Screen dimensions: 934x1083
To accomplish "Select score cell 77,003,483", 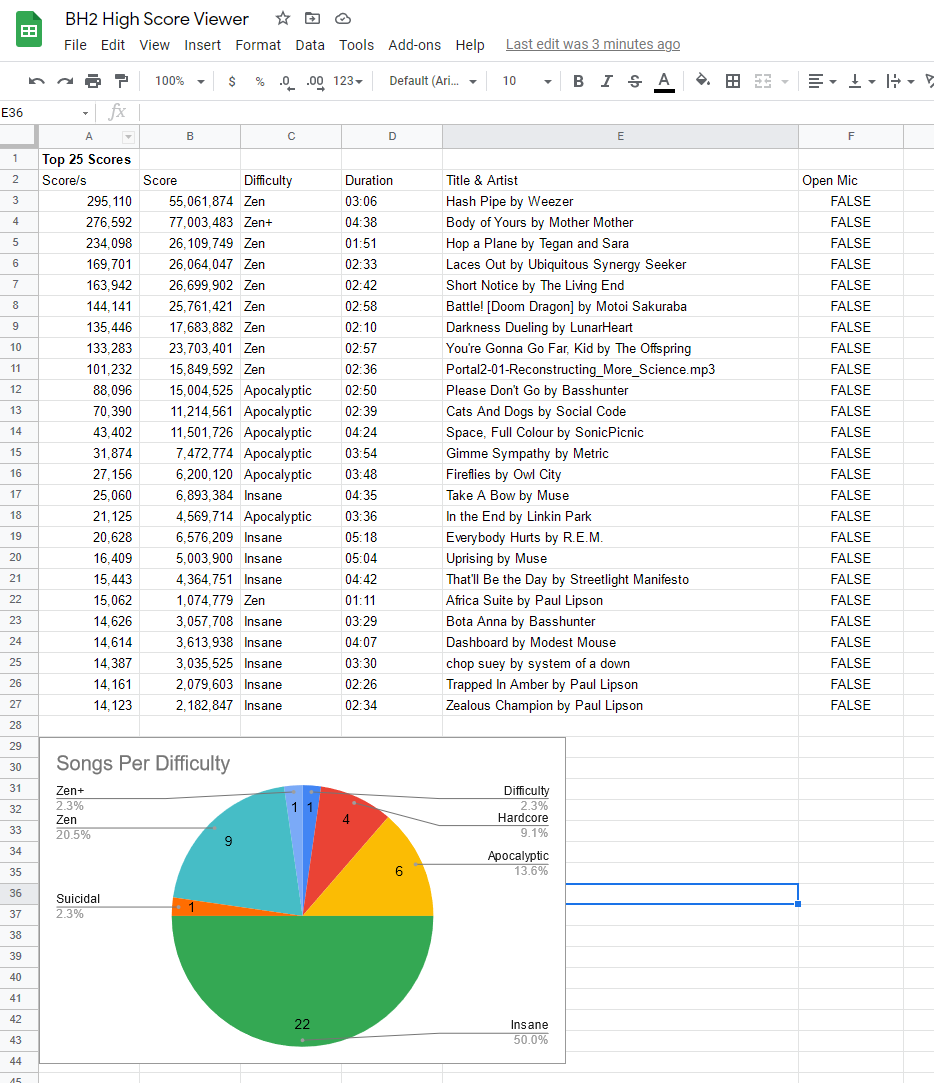I will (x=190, y=222).
